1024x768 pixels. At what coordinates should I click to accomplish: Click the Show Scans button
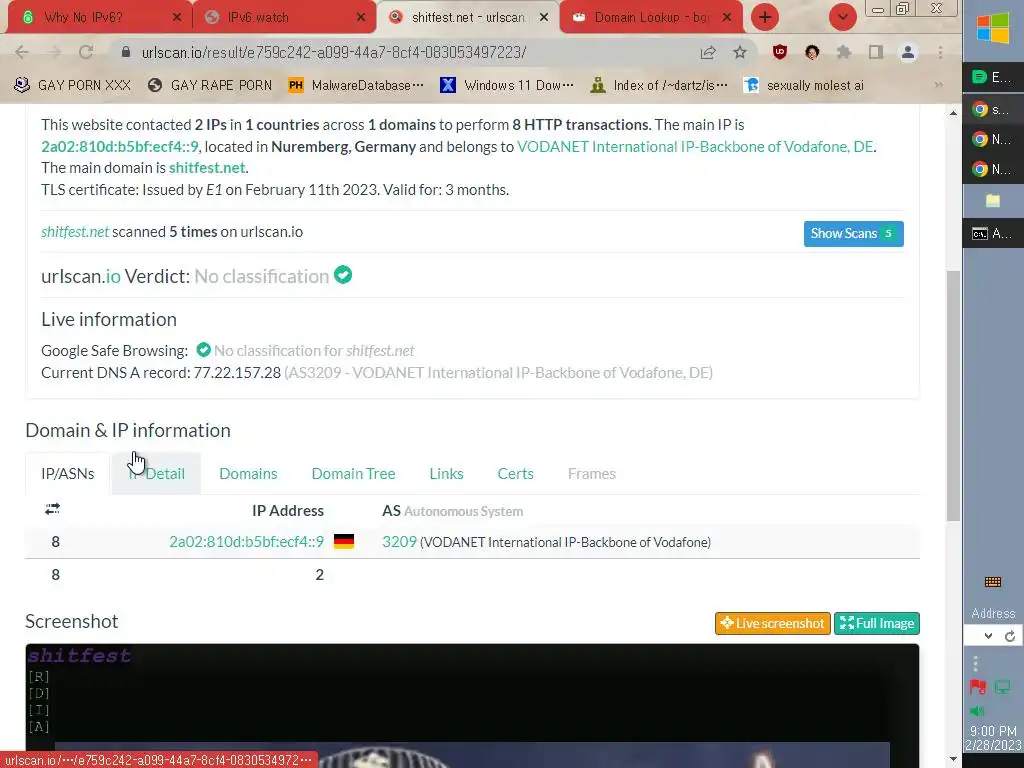pos(854,234)
